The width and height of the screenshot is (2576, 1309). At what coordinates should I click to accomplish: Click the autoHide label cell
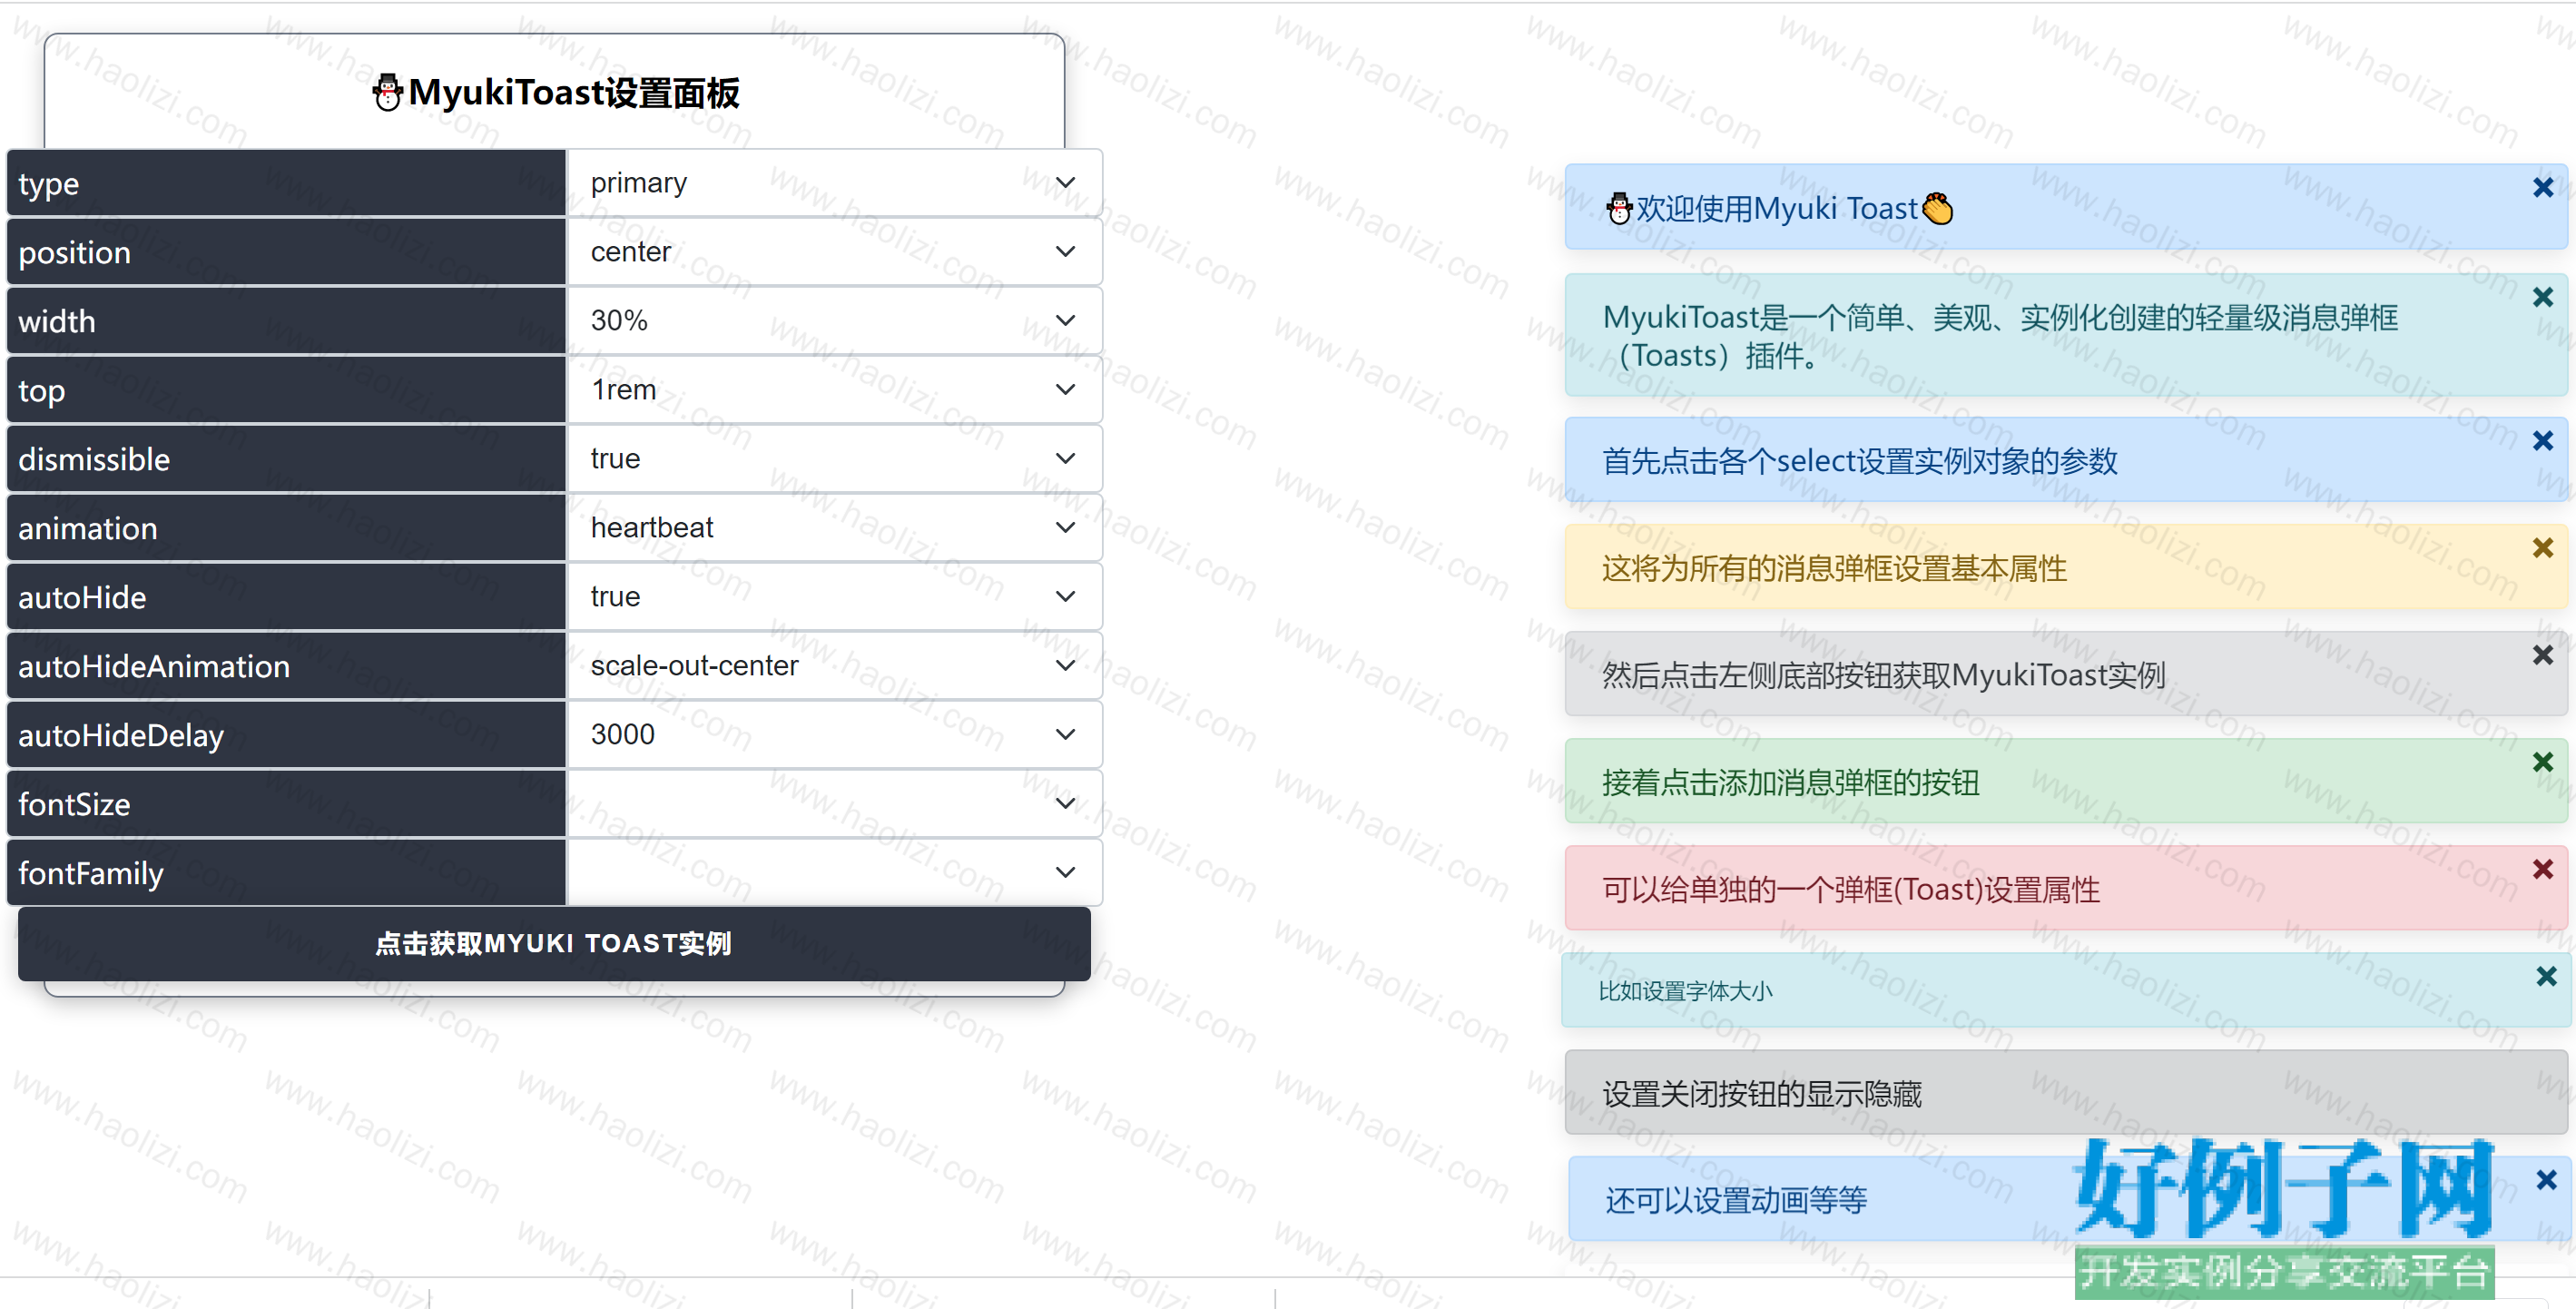tap(286, 597)
